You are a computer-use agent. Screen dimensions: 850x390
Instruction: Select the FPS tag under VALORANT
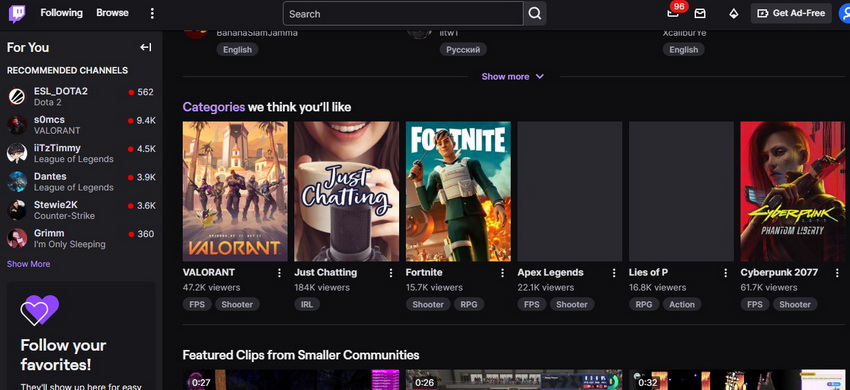(197, 304)
